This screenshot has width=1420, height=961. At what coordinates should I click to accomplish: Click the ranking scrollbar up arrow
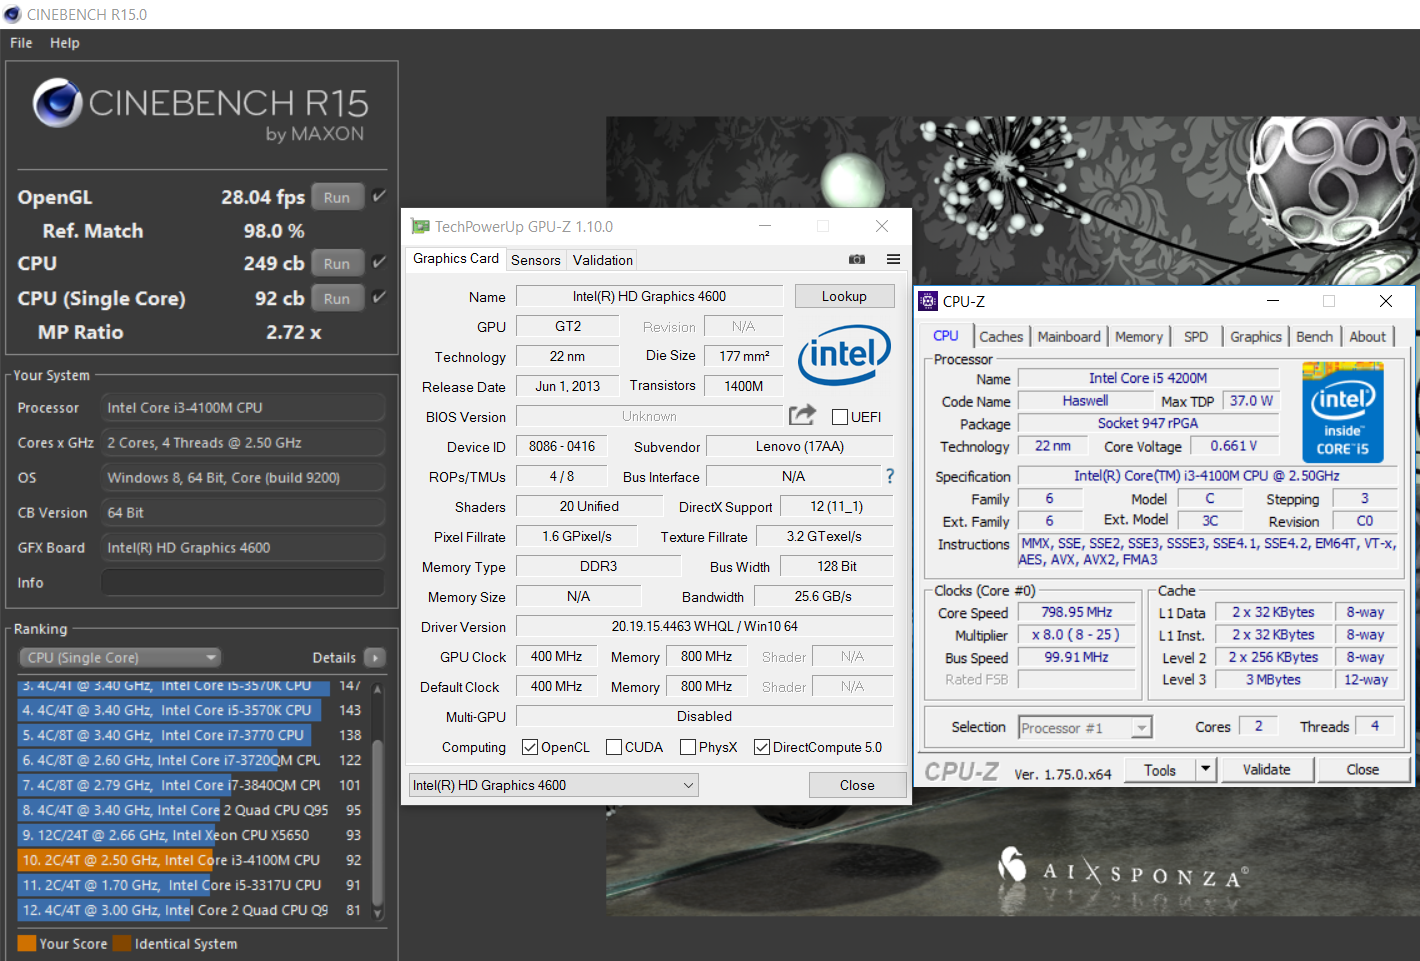click(378, 688)
